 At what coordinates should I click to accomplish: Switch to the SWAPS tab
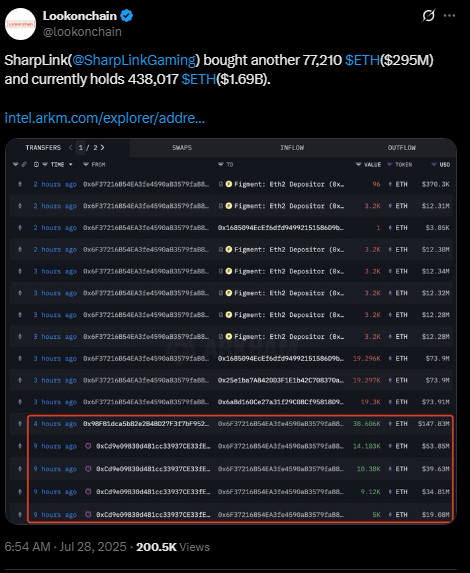pyautogui.click(x=182, y=148)
